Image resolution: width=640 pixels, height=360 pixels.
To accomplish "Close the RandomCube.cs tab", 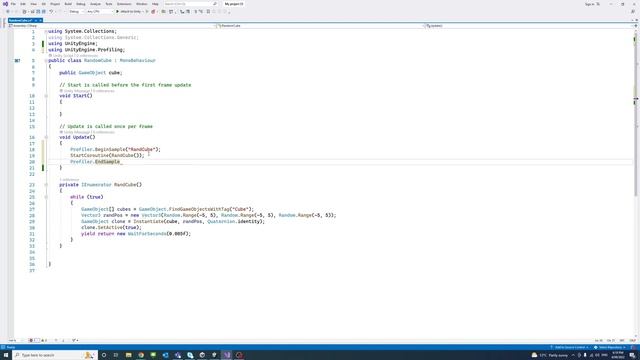I will (x=40, y=20).
